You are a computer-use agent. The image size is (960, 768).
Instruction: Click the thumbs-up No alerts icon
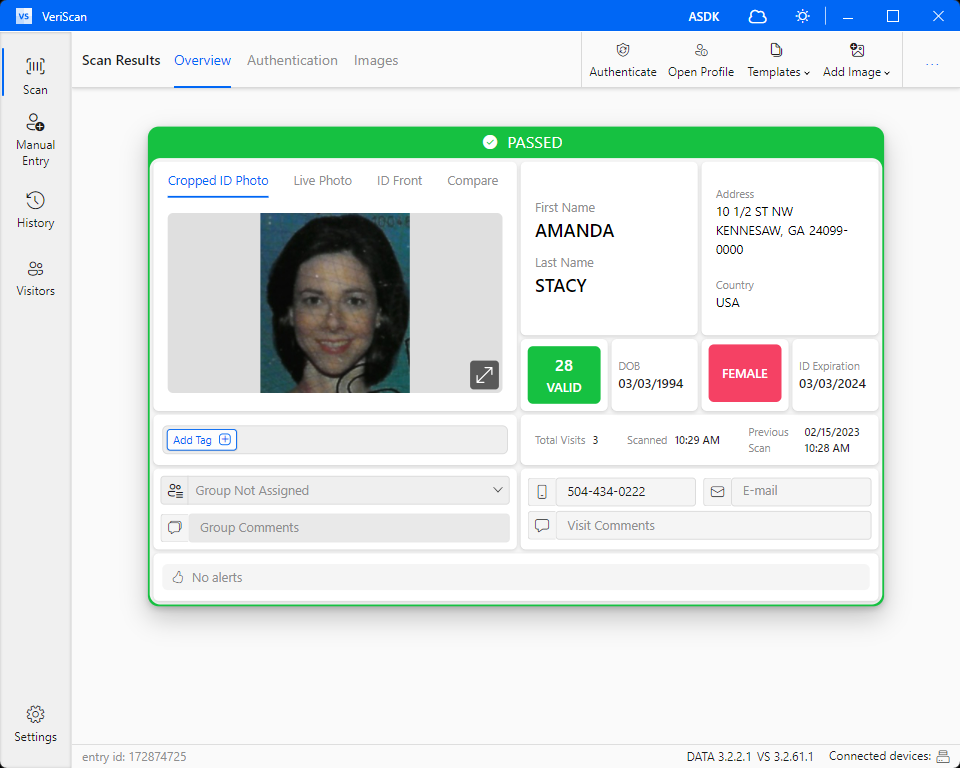coord(178,577)
